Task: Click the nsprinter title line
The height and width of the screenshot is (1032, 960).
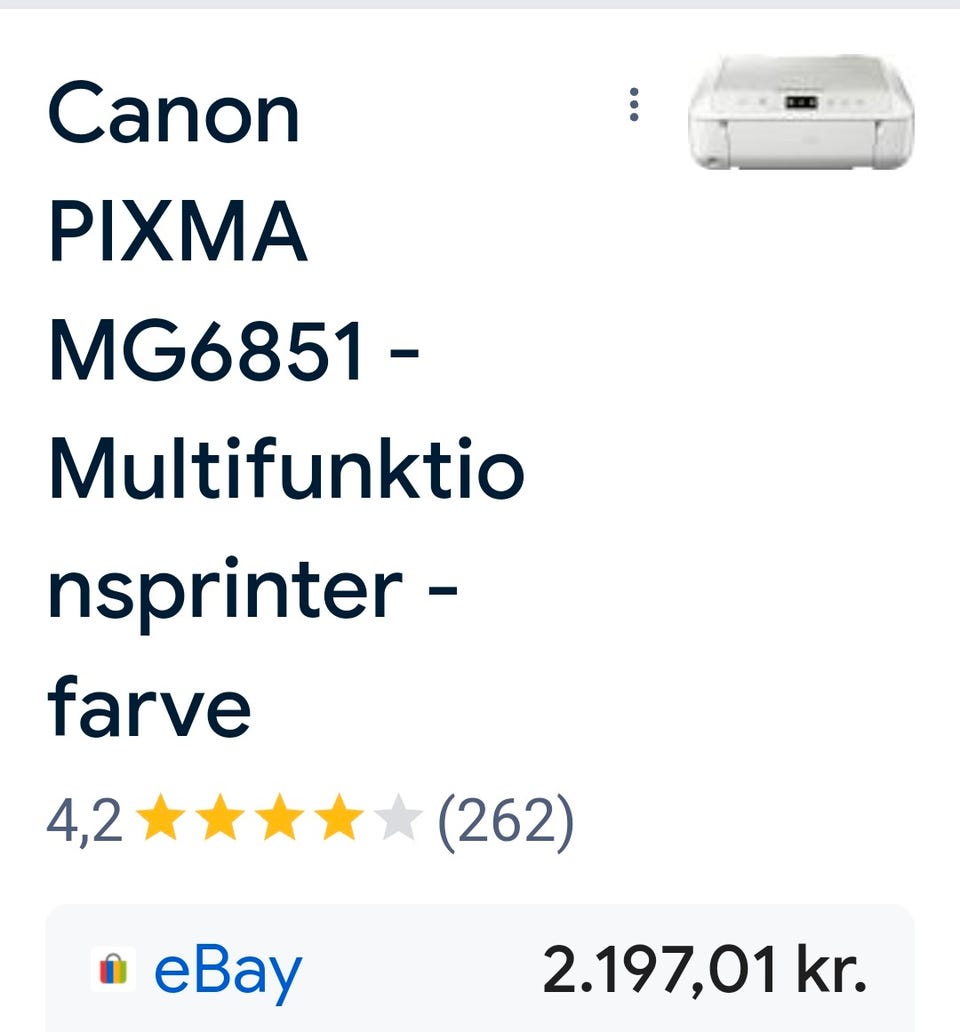Action: (x=226, y=590)
